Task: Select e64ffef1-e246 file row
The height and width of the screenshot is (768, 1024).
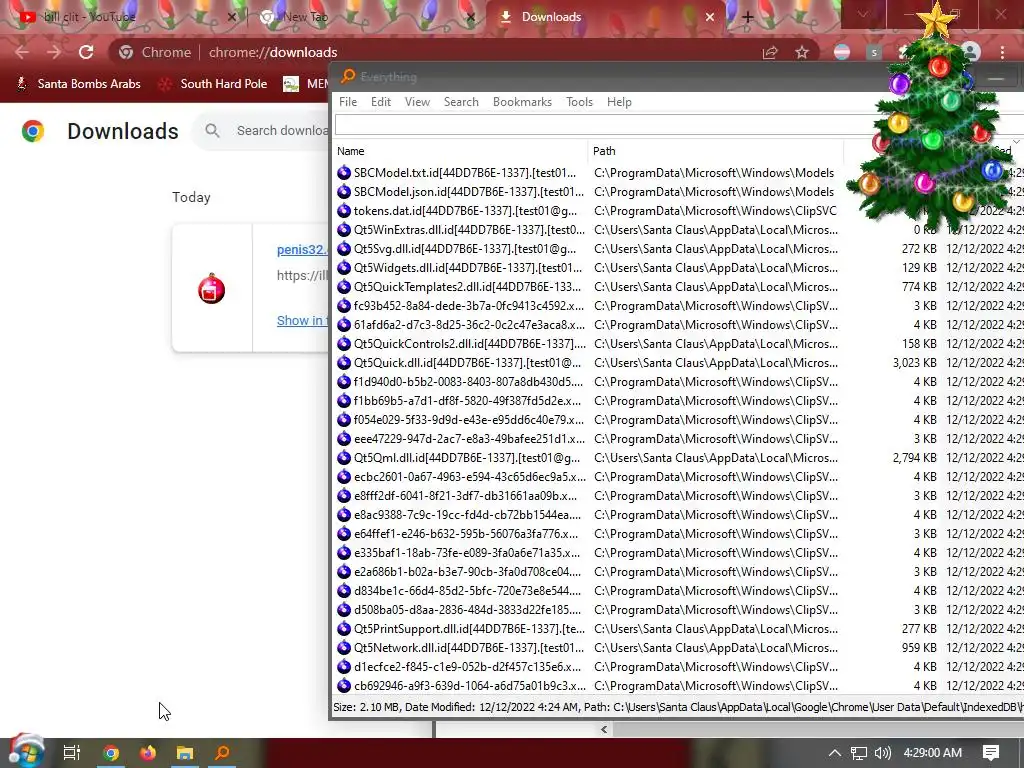Action: [x=678, y=534]
